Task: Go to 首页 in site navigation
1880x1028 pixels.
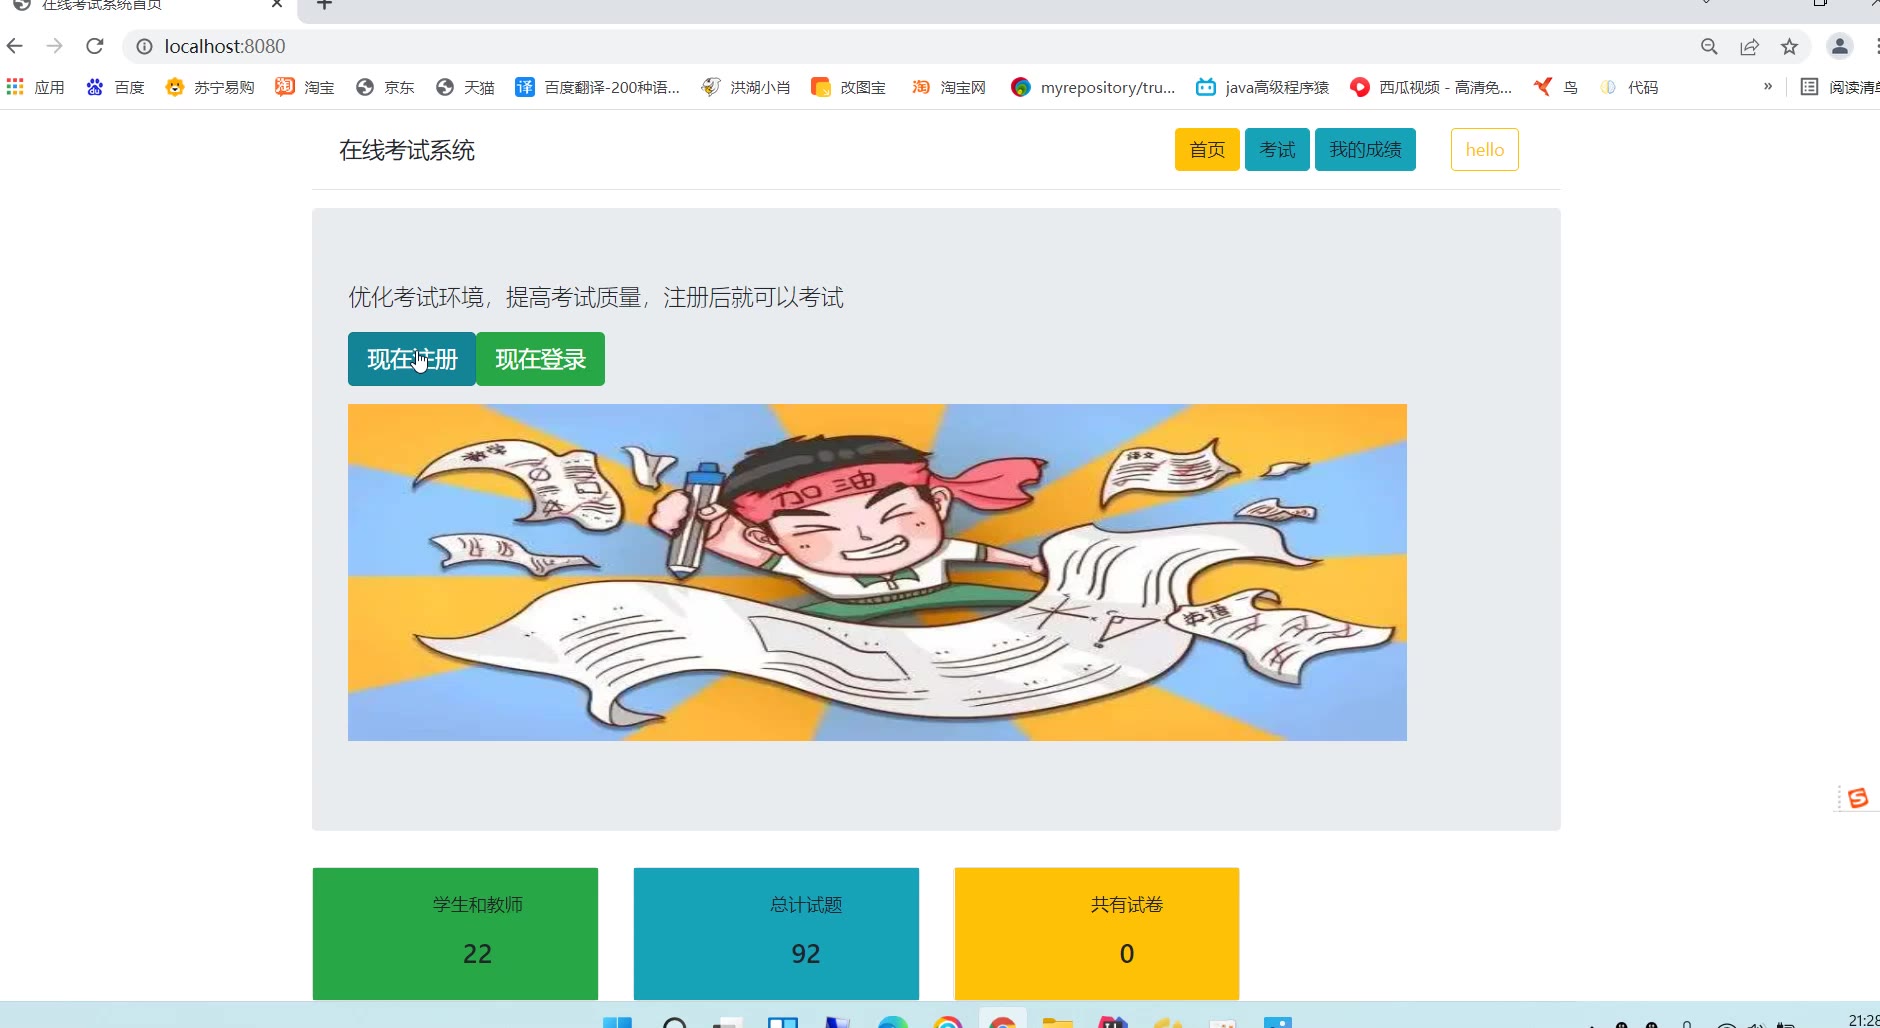Action: pyautogui.click(x=1207, y=150)
